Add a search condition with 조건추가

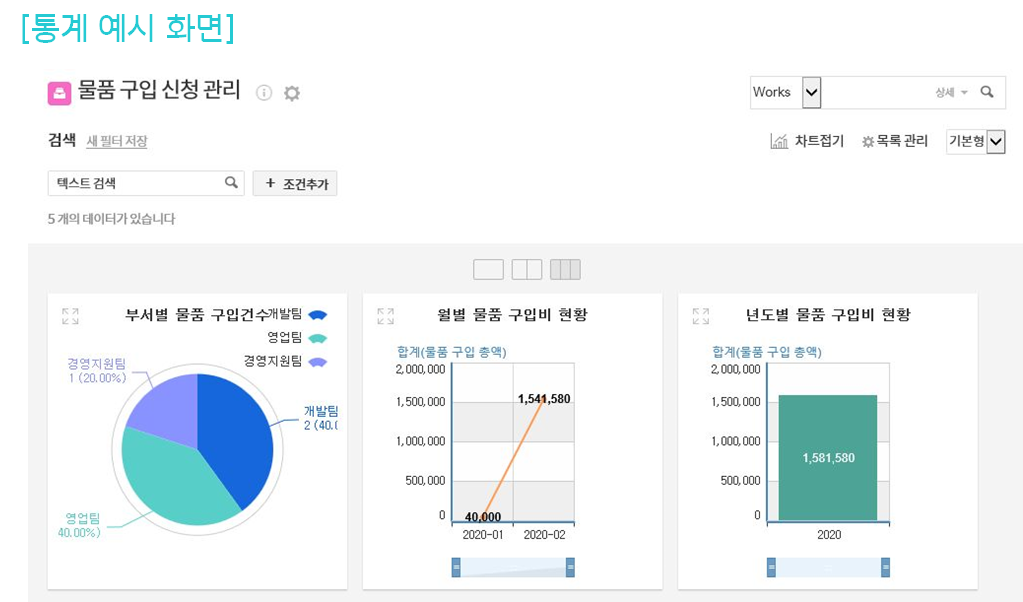coord(295,184)
